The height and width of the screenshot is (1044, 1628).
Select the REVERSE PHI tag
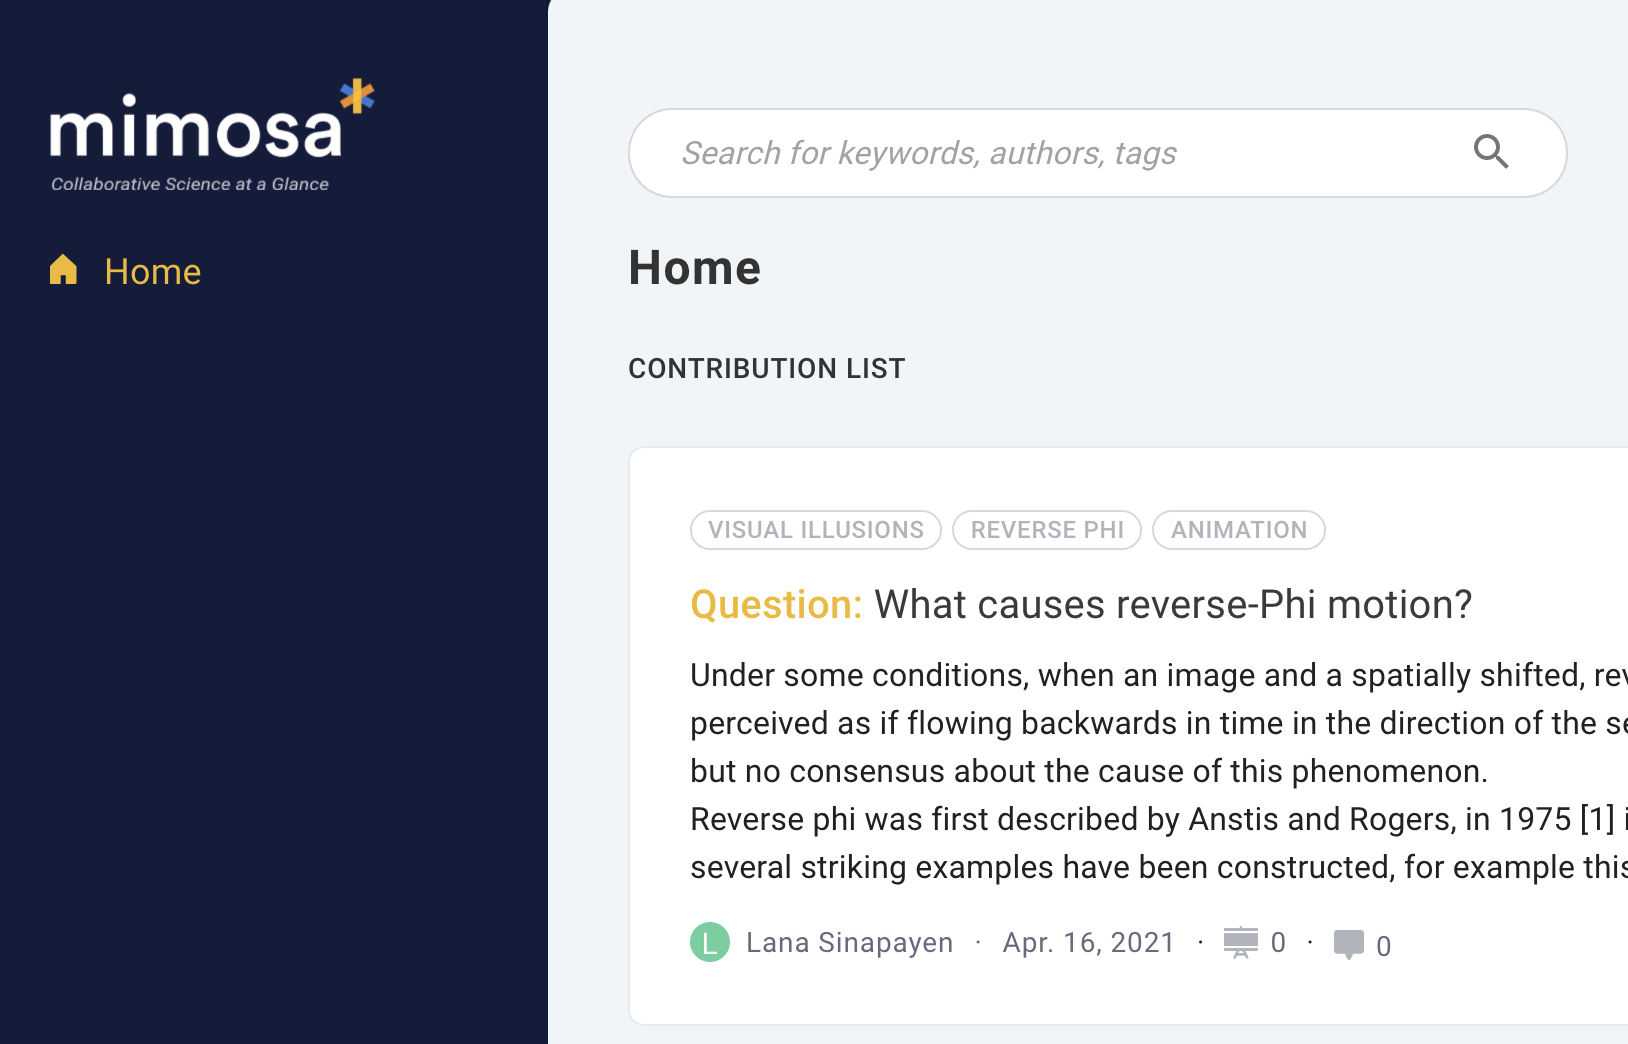(x=1047, y=530)
